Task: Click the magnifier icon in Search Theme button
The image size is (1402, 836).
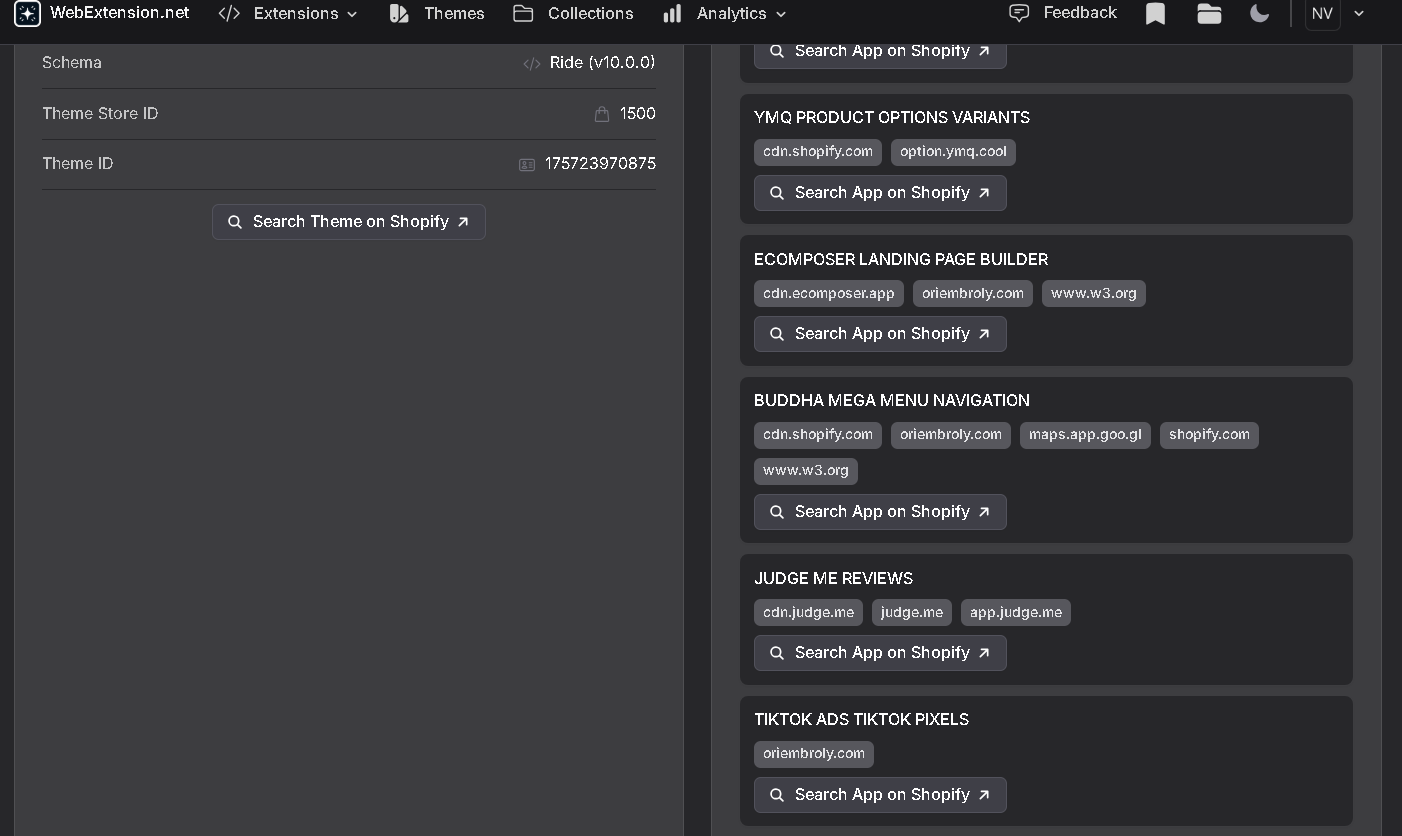Action: coord(235,222)
